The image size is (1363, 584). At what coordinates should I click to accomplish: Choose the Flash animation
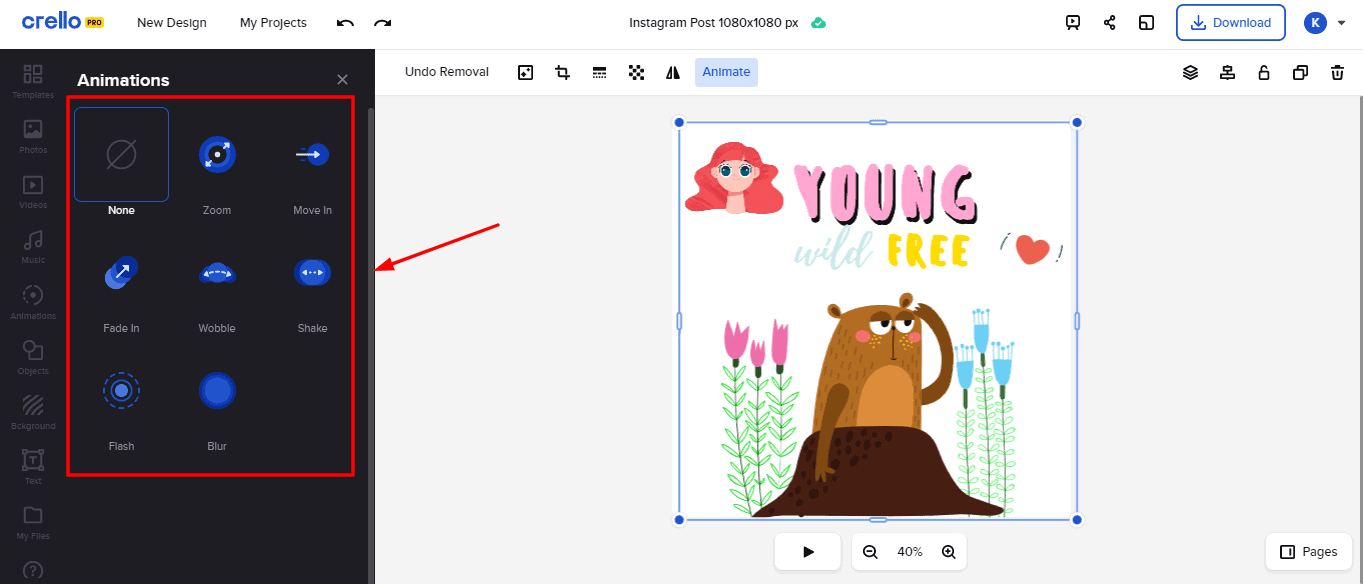pos(121,391)
